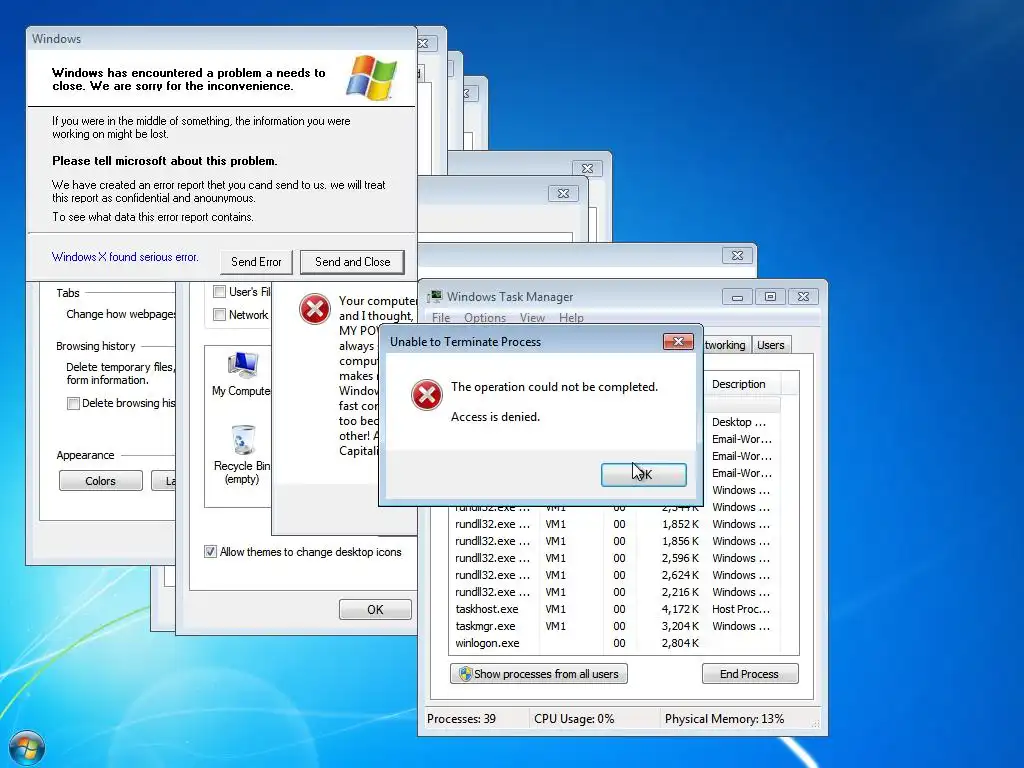The height and width of the screenshot is (768, 1024).
Task: Click the Task Manager title bar icon
Action: click(435, 297)
